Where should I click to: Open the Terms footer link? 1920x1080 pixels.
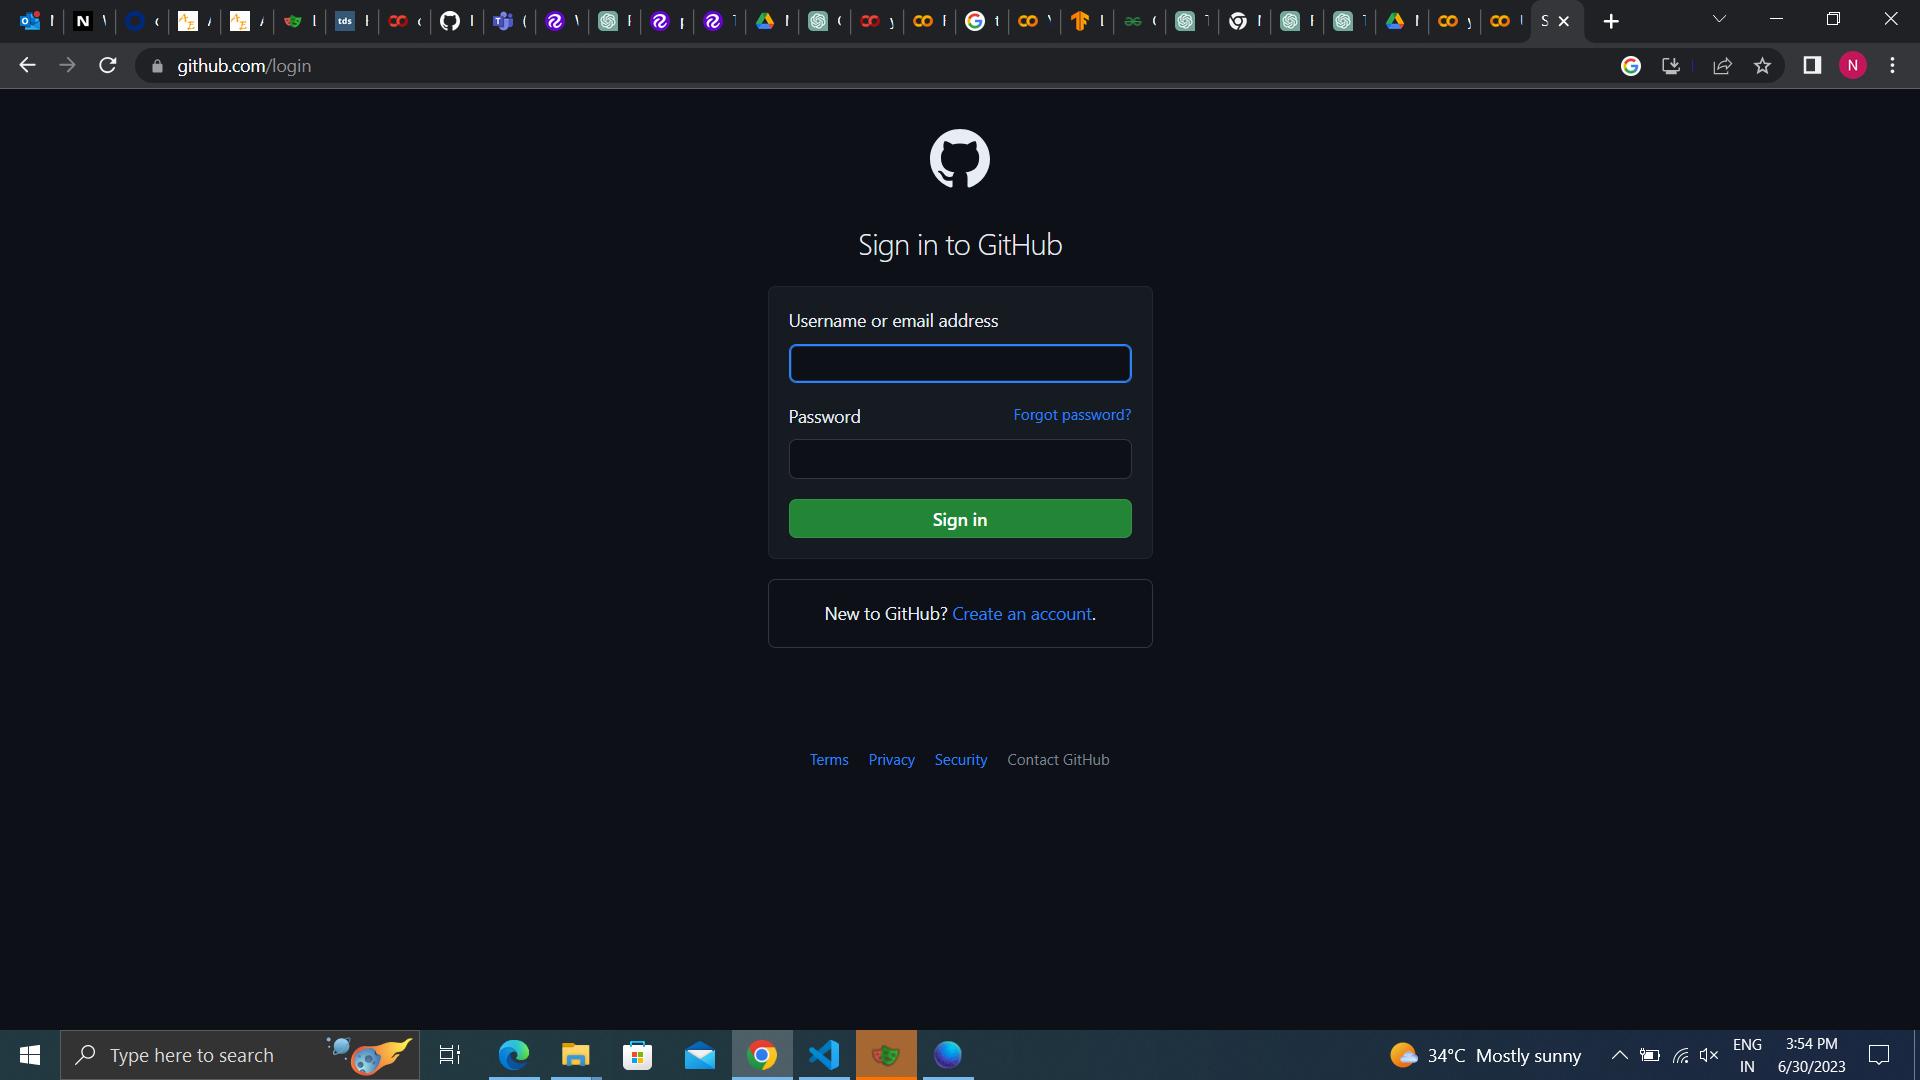tap(829, 760)
